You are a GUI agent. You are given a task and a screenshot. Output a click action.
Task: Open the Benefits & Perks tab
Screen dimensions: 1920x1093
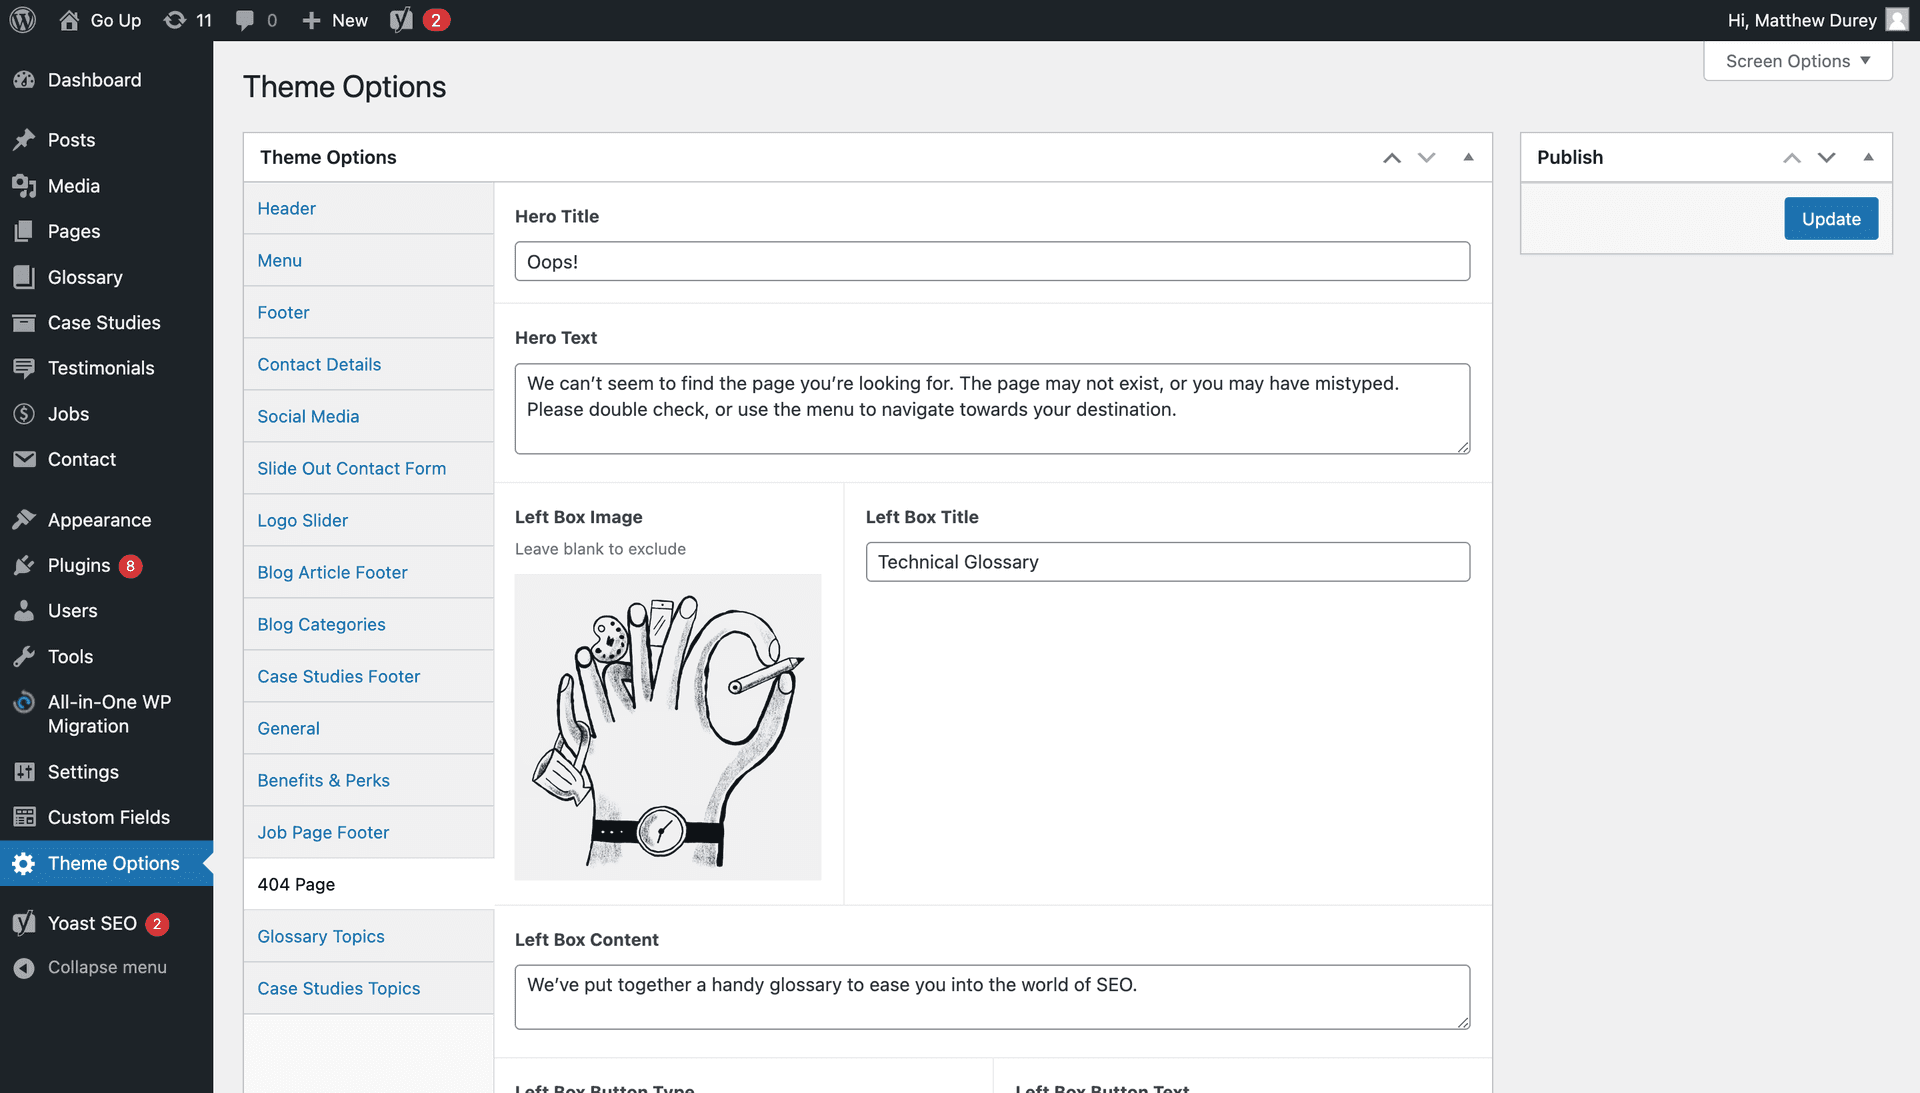369,780
